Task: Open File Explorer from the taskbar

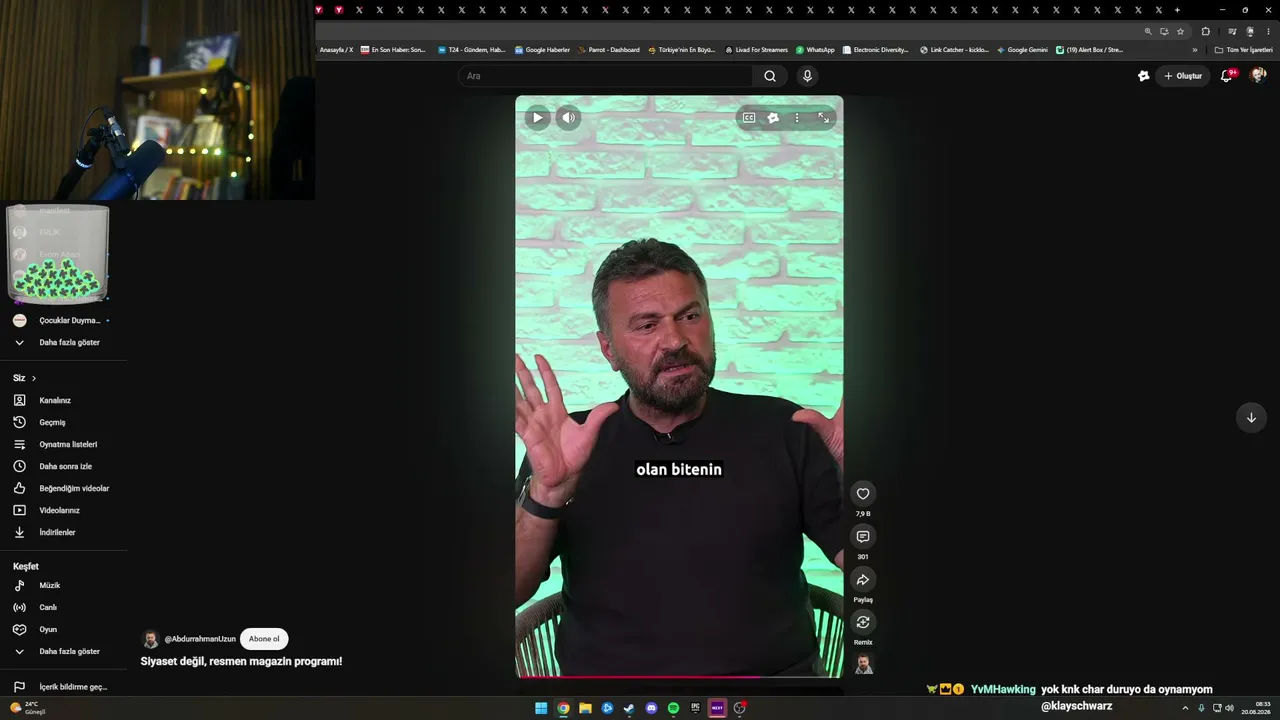Action: coord(585,708)
